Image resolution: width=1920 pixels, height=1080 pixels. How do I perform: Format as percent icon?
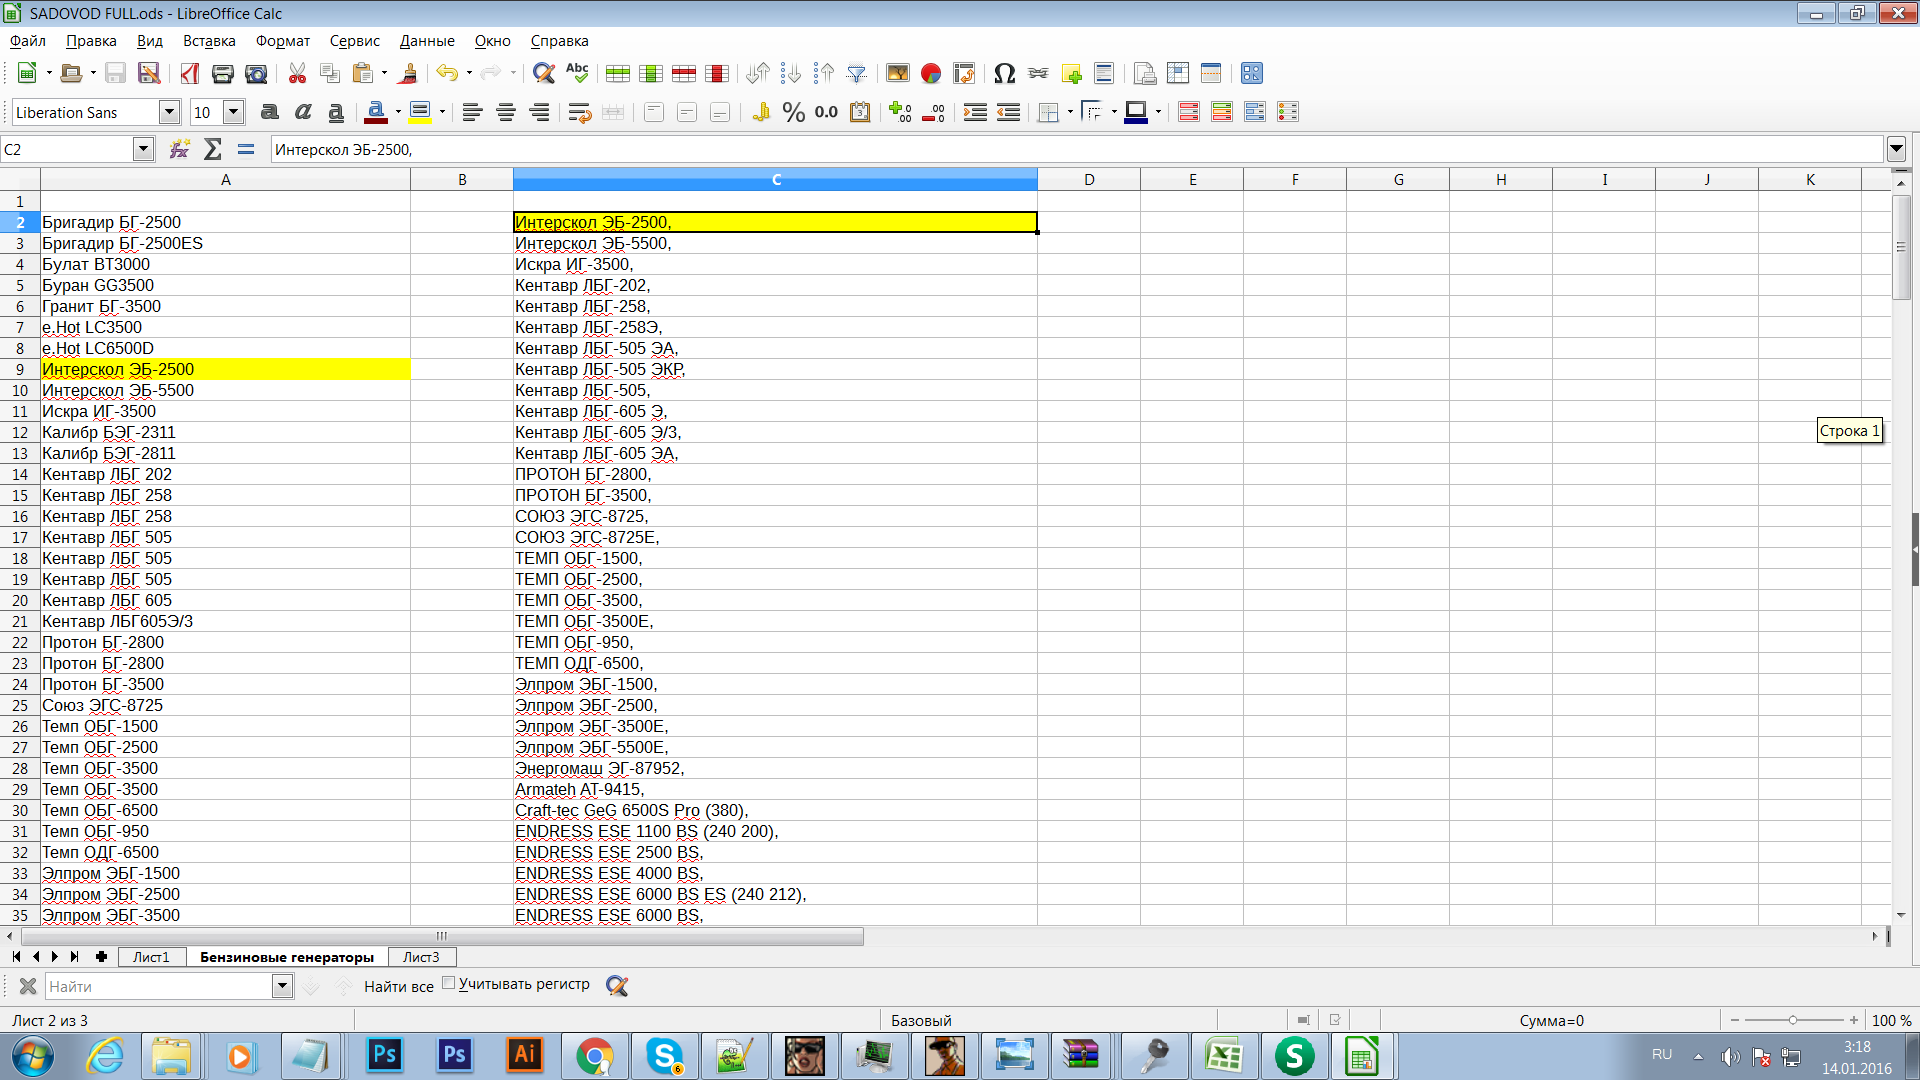[794, 112]
